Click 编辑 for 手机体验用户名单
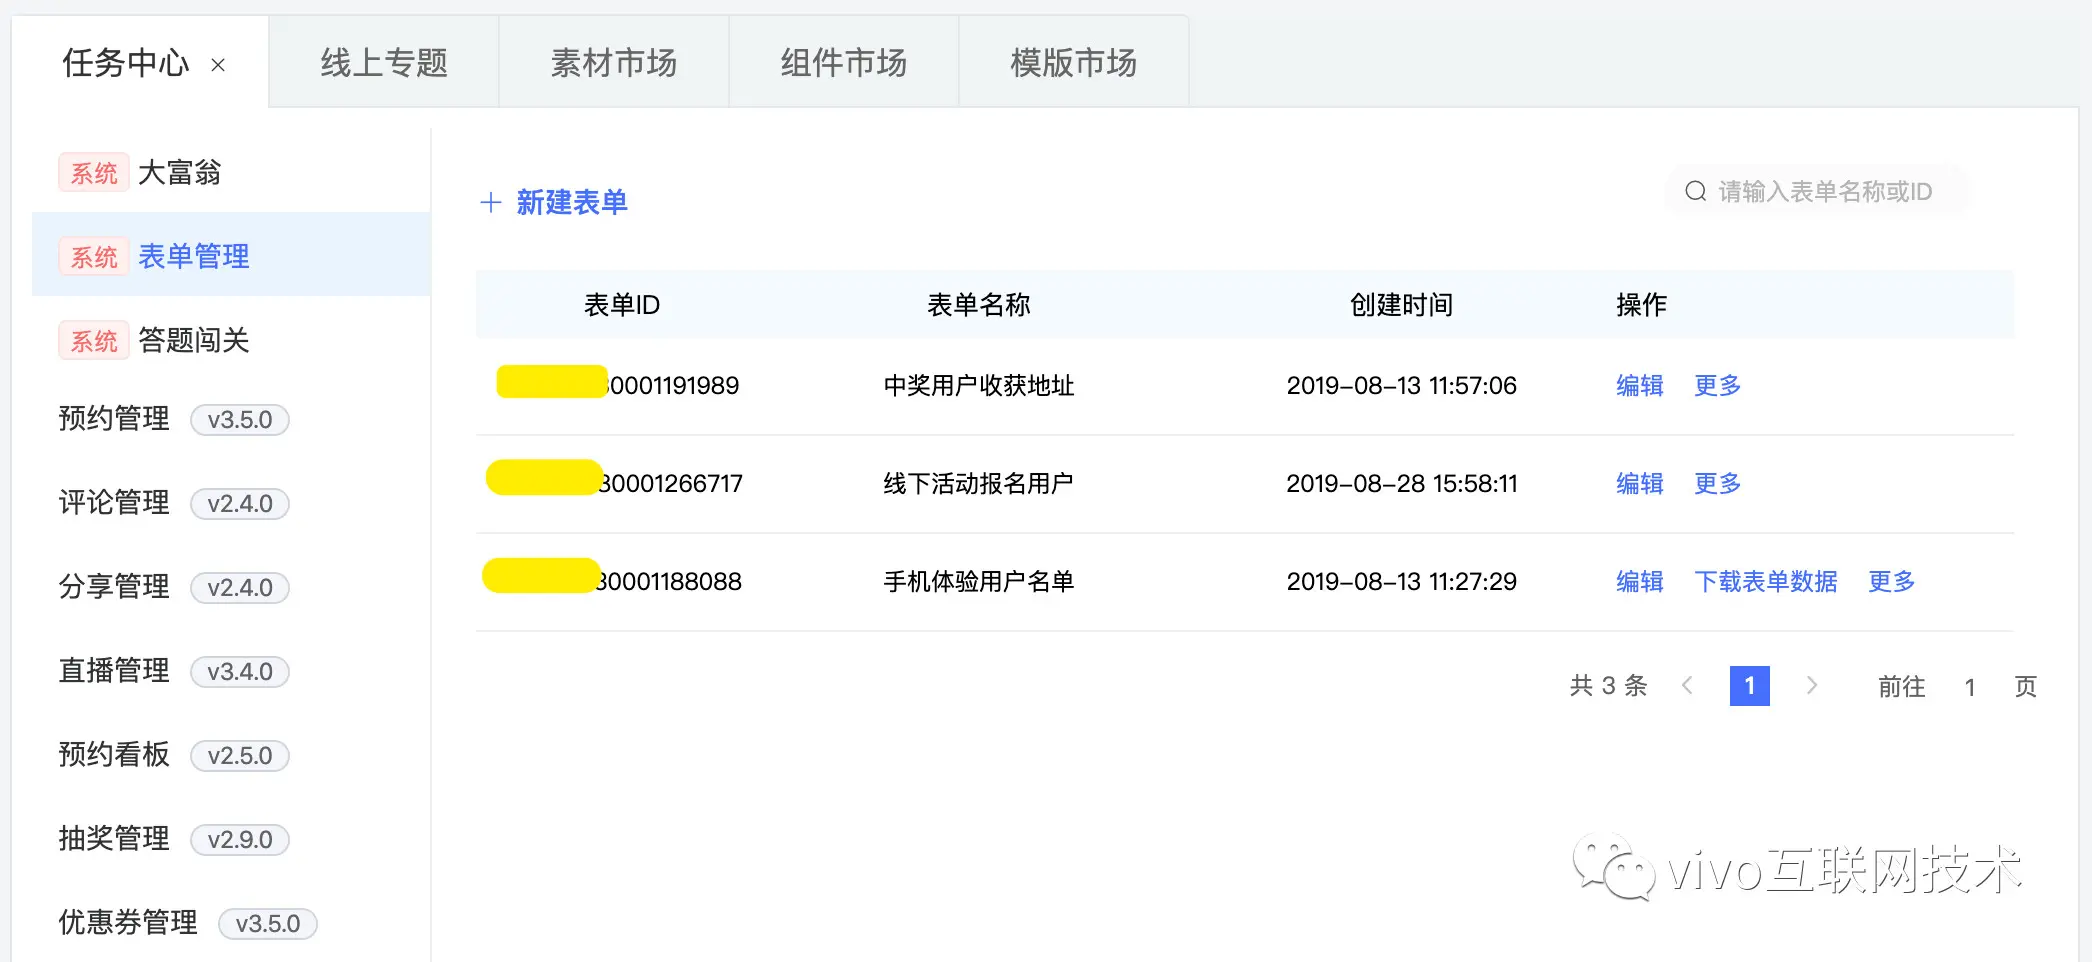2092x962 pixels. coord(1640,581)
